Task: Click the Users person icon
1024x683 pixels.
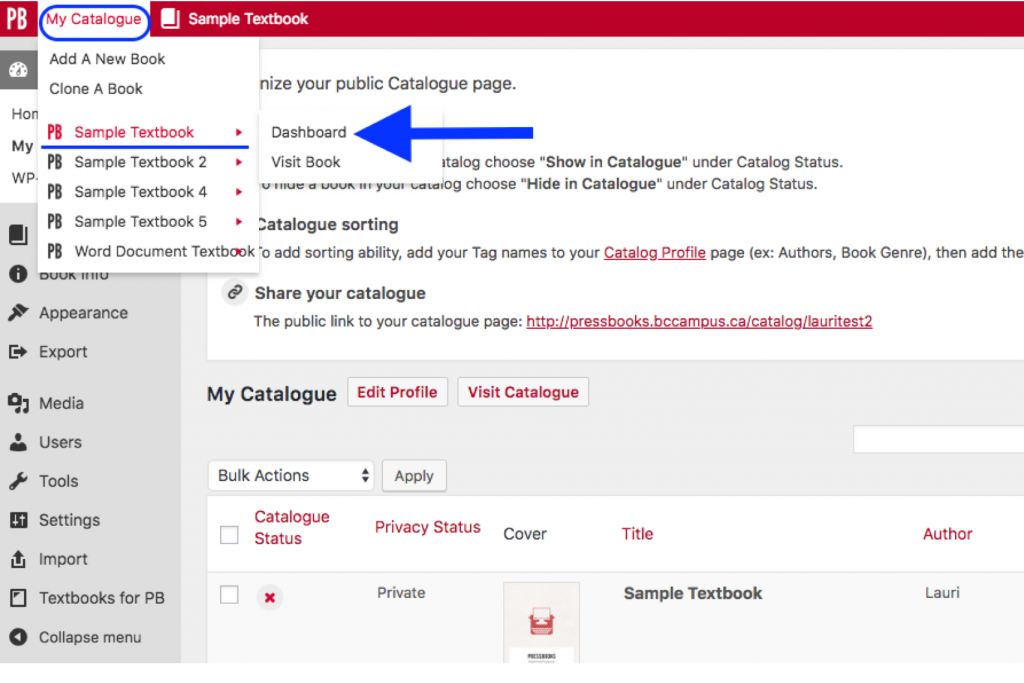Action: click(x=18, y=442)
